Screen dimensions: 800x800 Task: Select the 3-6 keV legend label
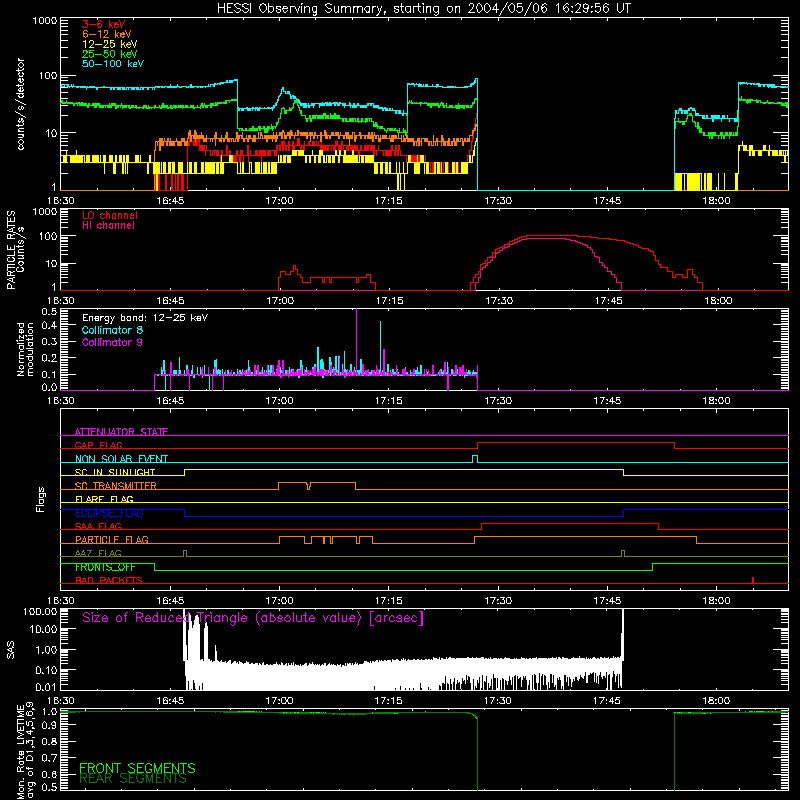pos(104,24)
